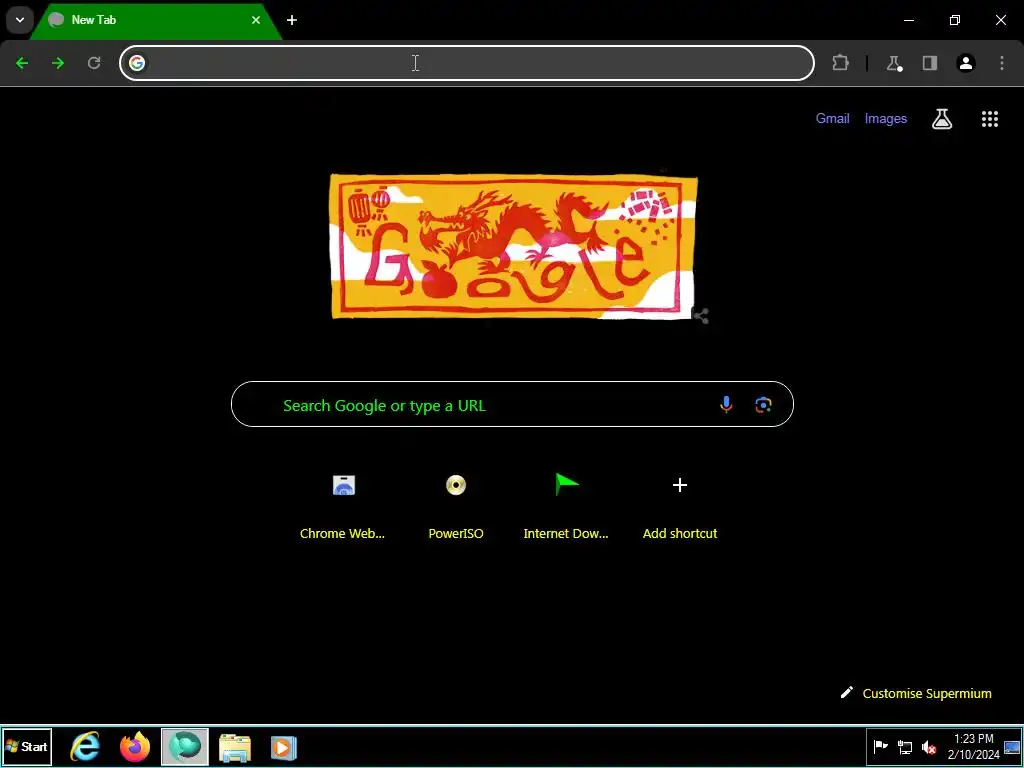
Task: Restore down the browser window
Action: (955, 20)
